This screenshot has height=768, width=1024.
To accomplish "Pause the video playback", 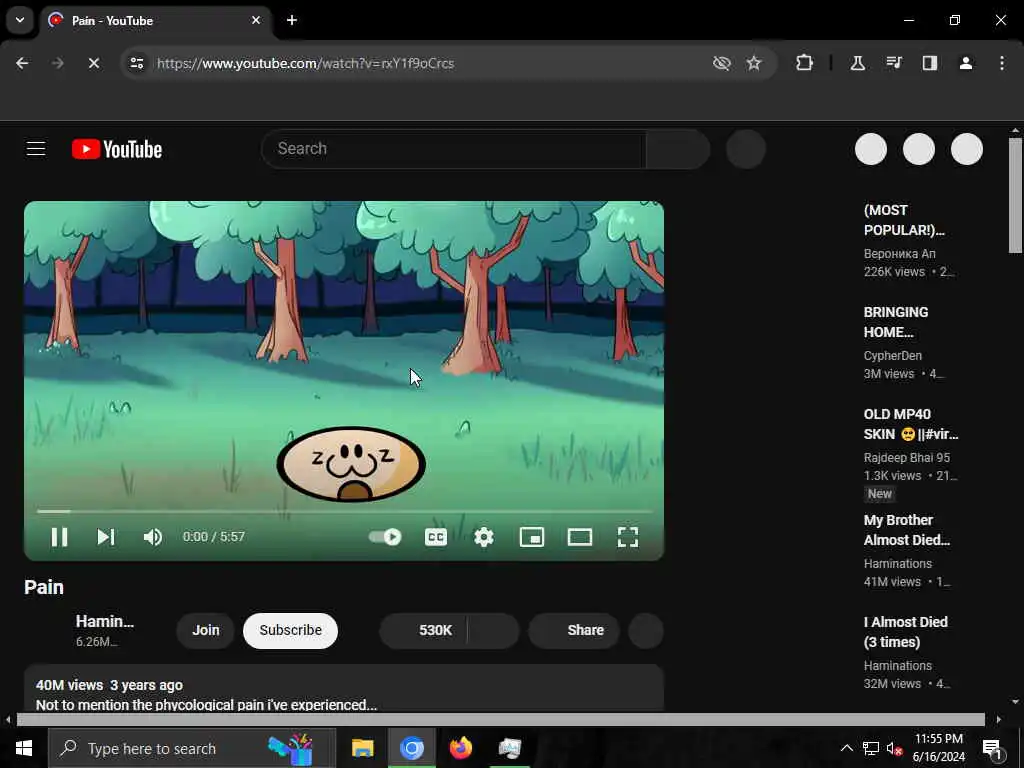I will pos(59,537).
